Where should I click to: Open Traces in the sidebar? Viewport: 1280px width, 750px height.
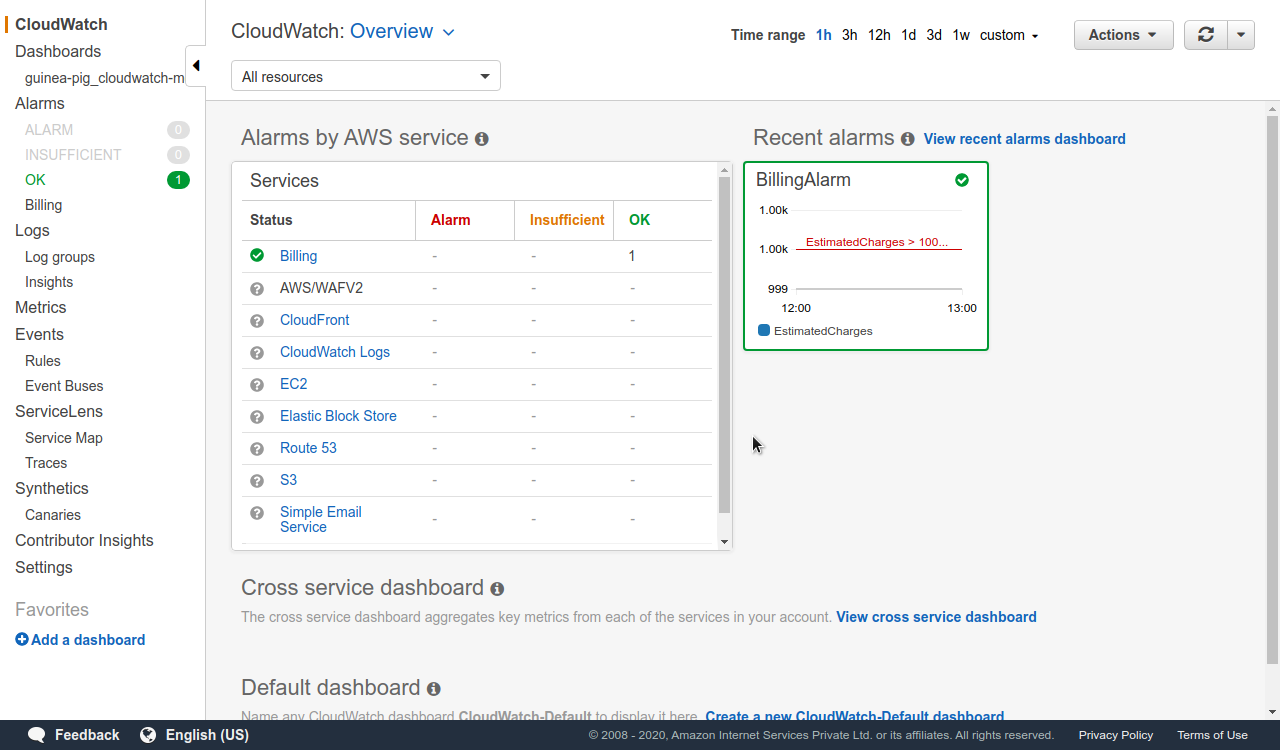tap(46, 463)
